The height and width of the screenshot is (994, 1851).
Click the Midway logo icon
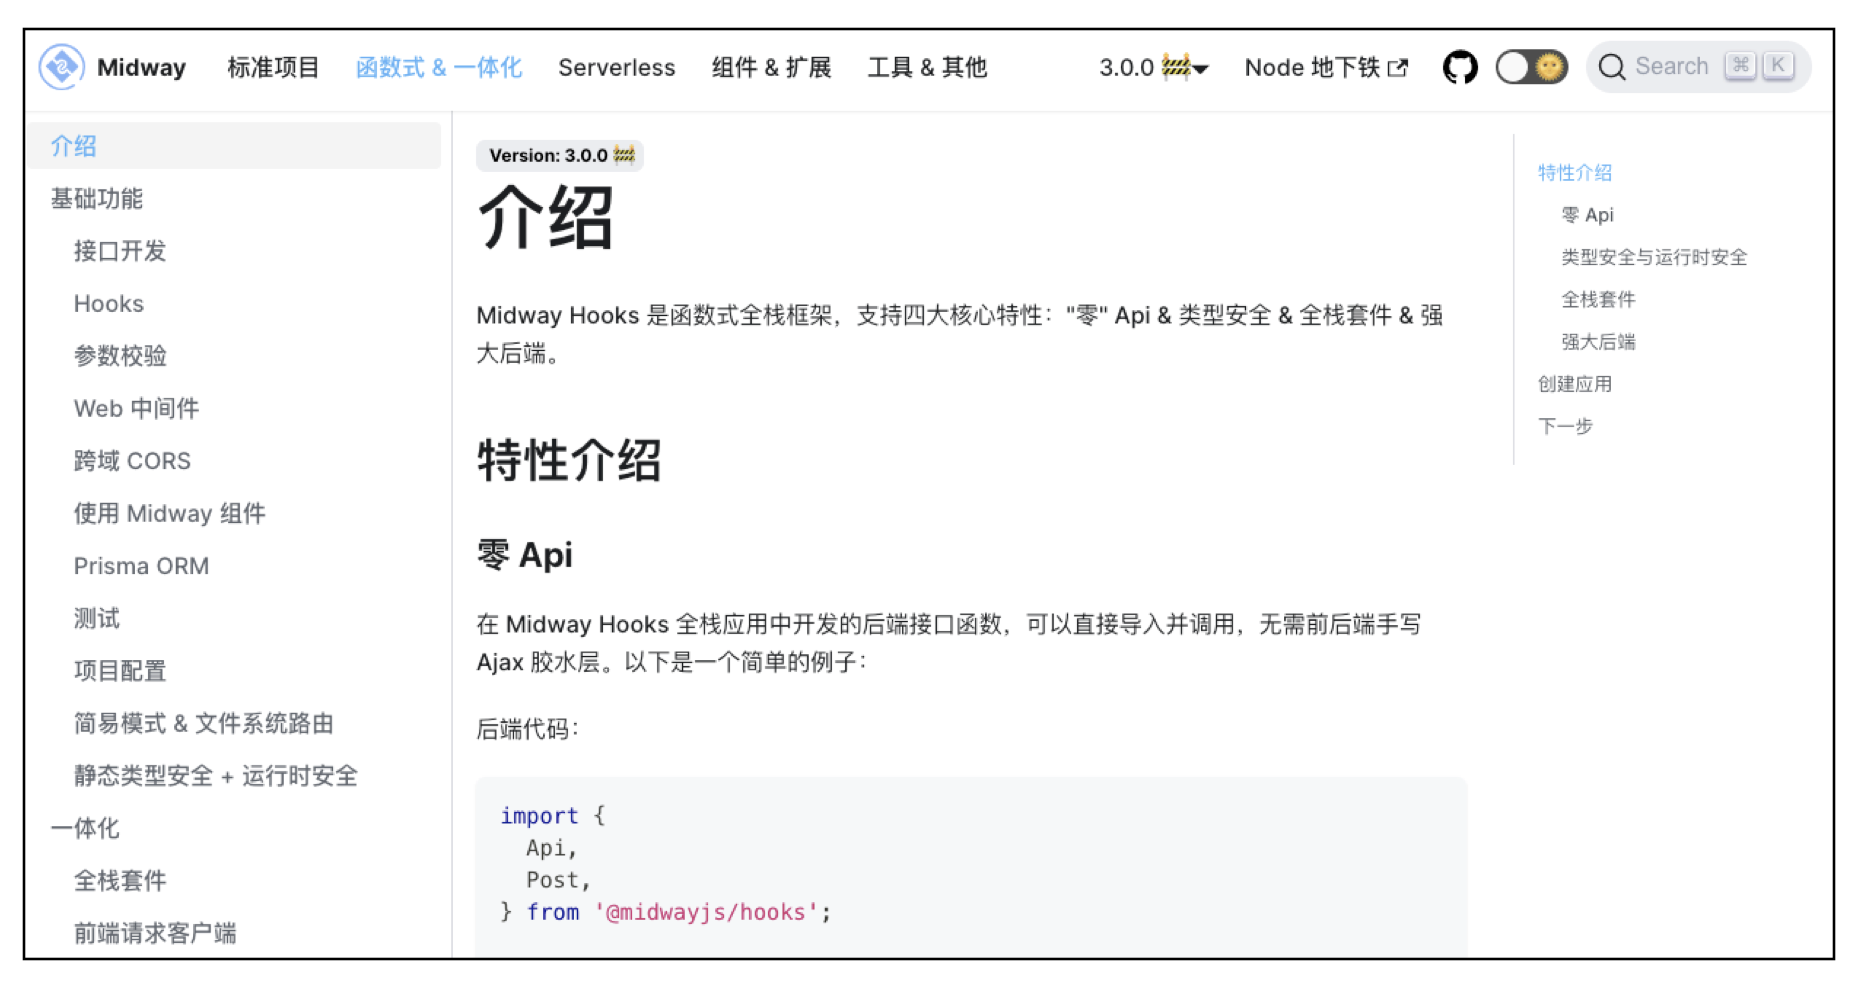tap(61, 67)
